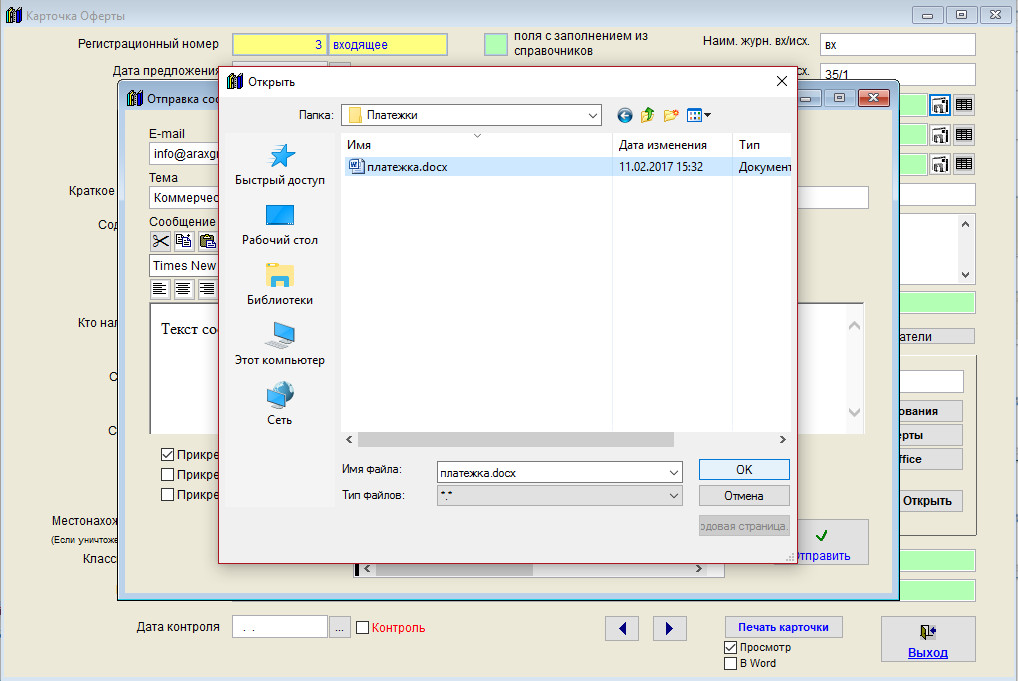Click the Регистрационный номер field
This screenshot has width=1018, height=681.
point(280,45)
